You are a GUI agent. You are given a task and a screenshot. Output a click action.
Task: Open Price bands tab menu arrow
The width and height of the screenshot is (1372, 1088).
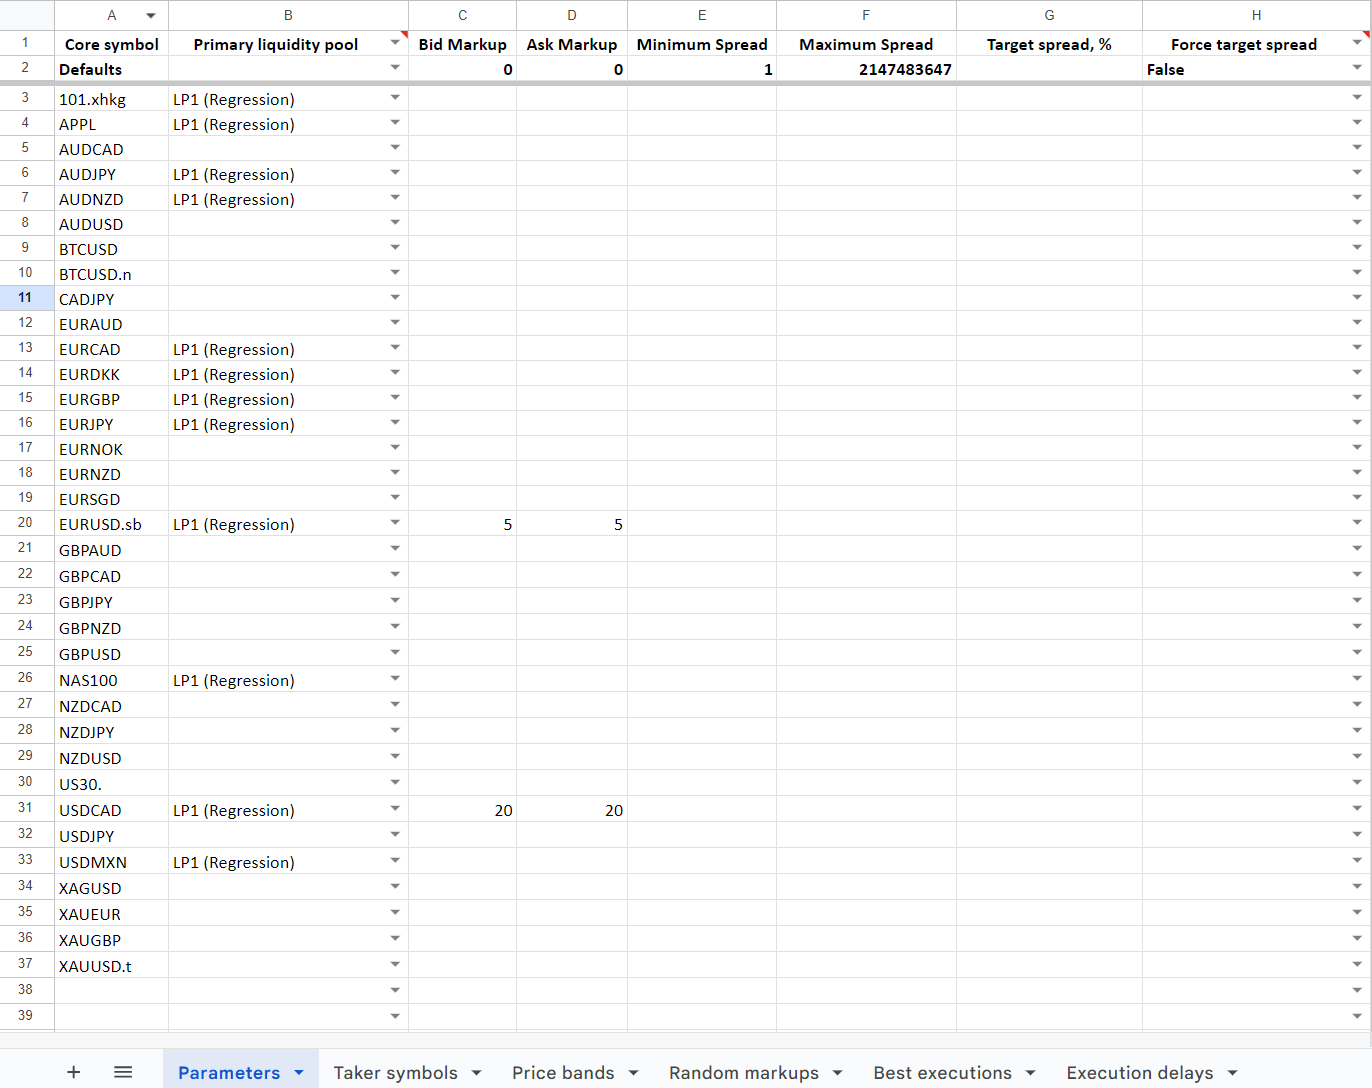pos(633,1073)
